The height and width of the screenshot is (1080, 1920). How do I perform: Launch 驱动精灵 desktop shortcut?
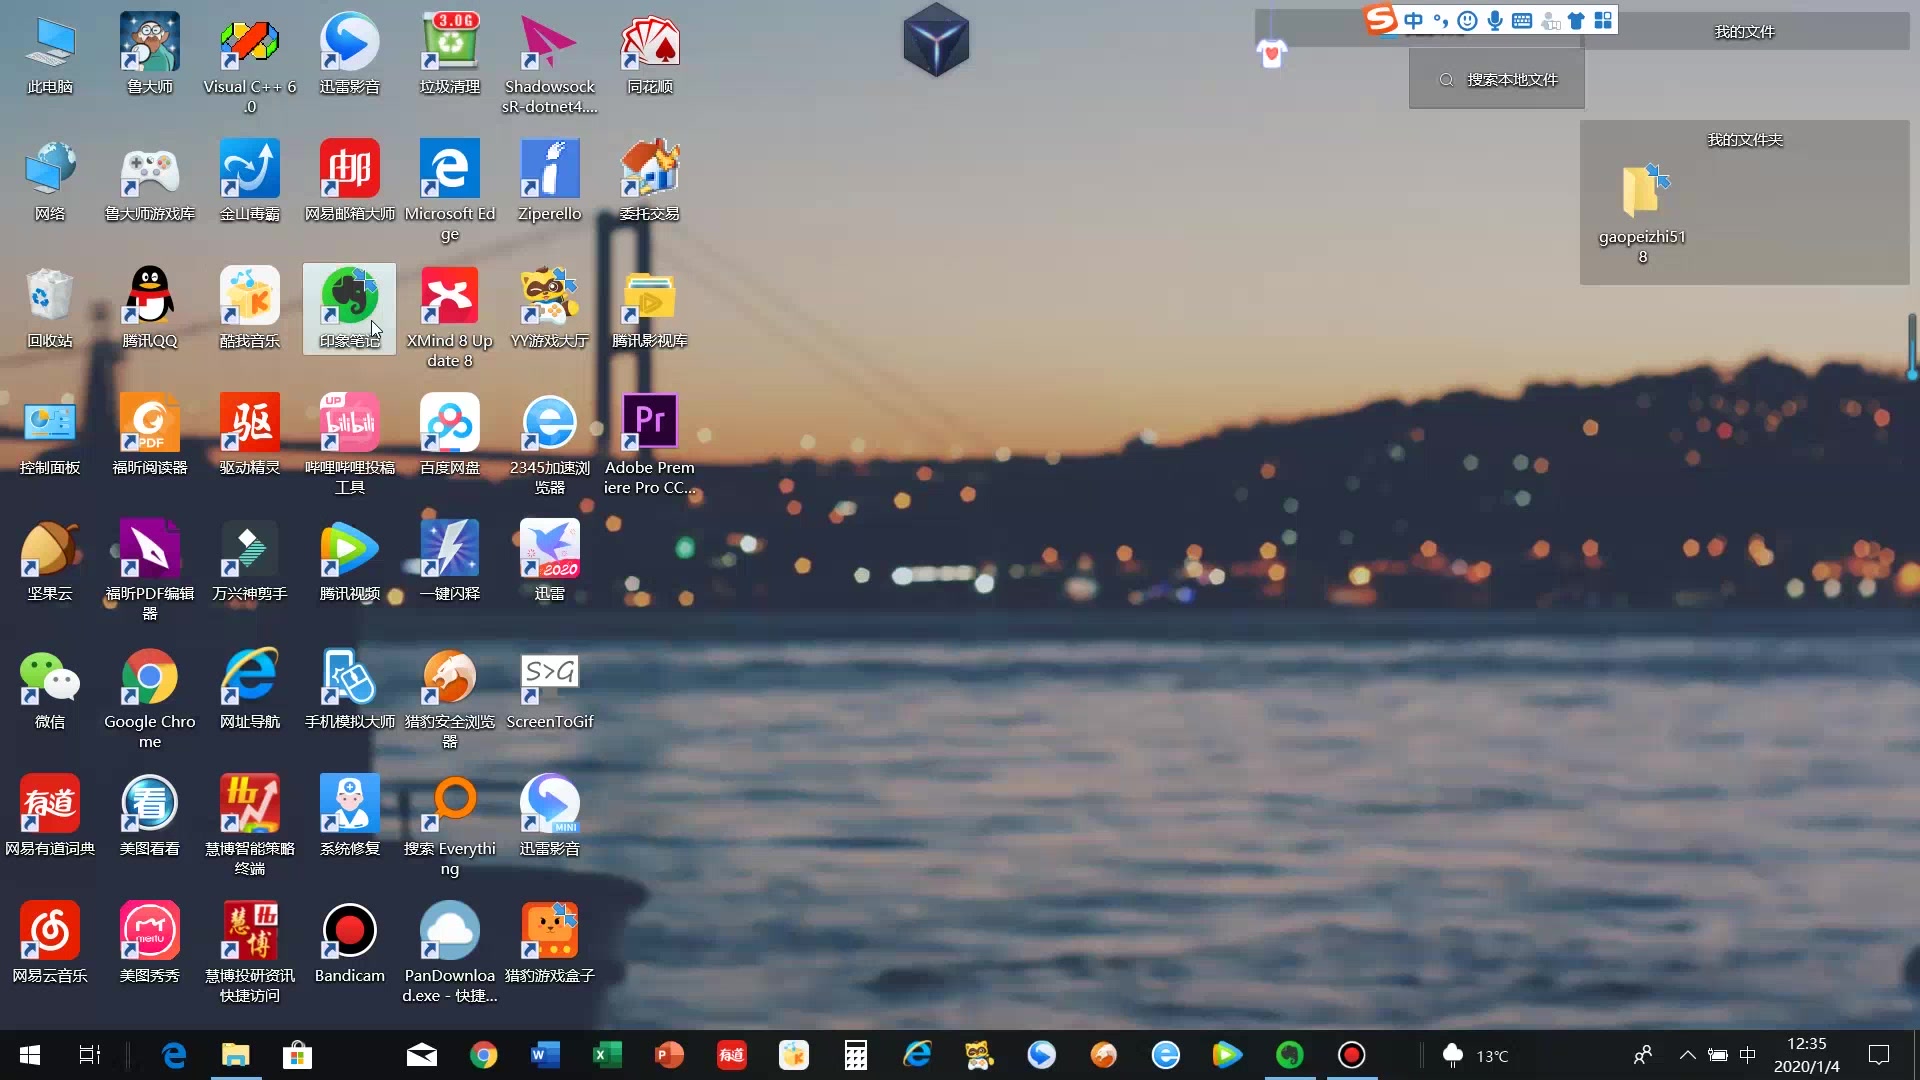[250, 435]
